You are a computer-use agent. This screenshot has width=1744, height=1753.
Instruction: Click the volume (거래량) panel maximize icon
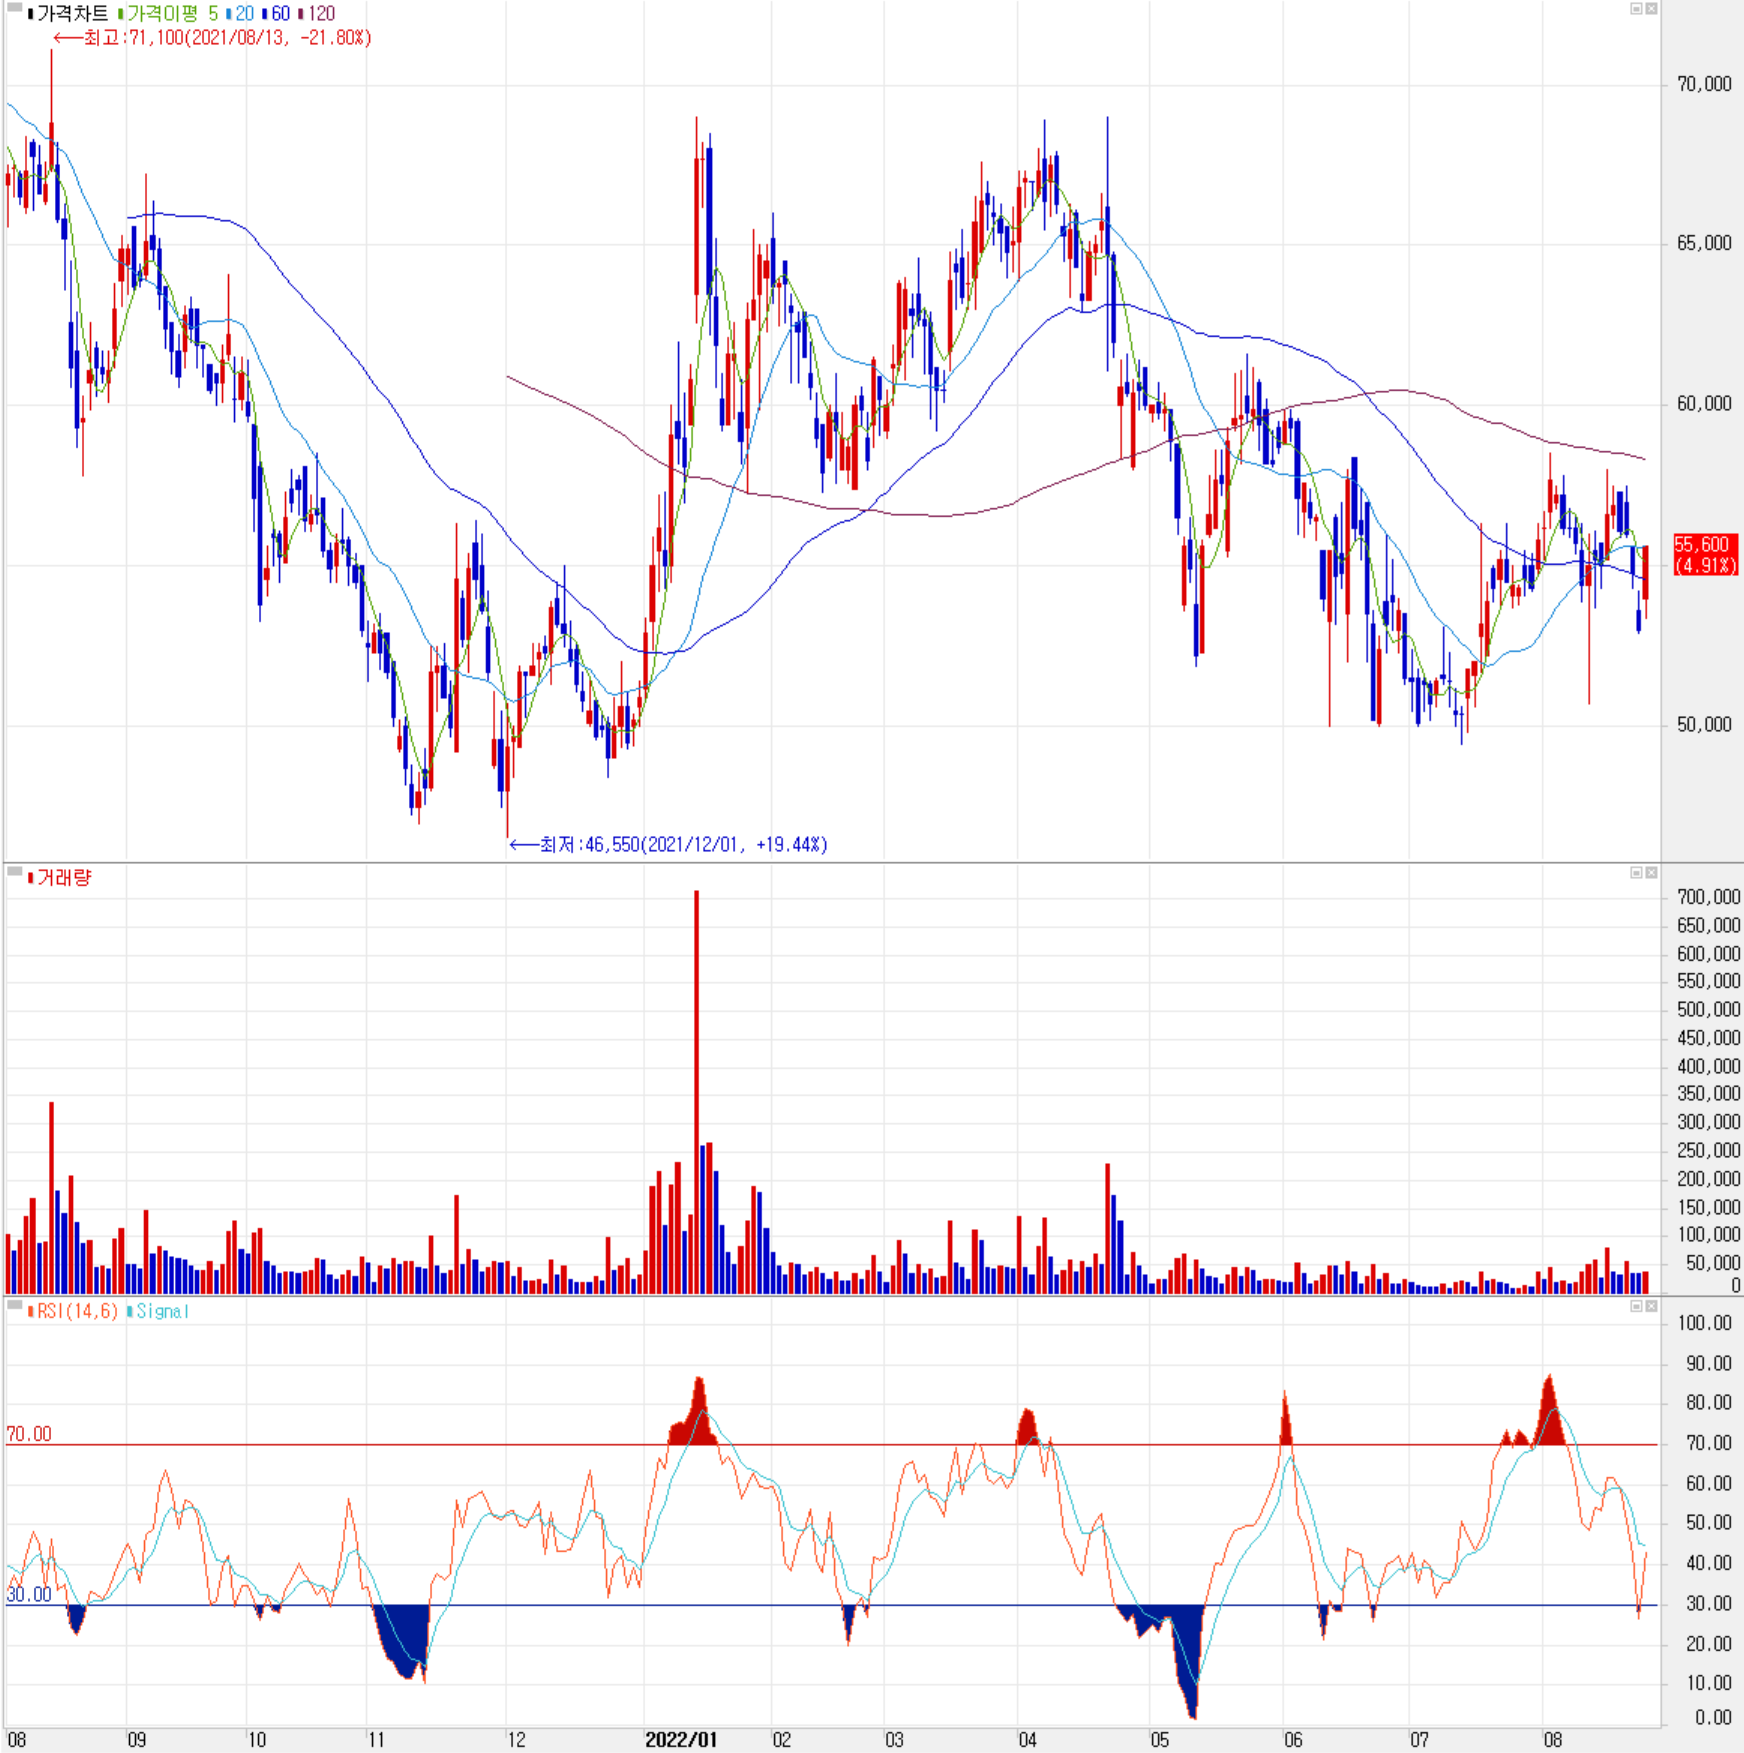(x=1636, y=873)
